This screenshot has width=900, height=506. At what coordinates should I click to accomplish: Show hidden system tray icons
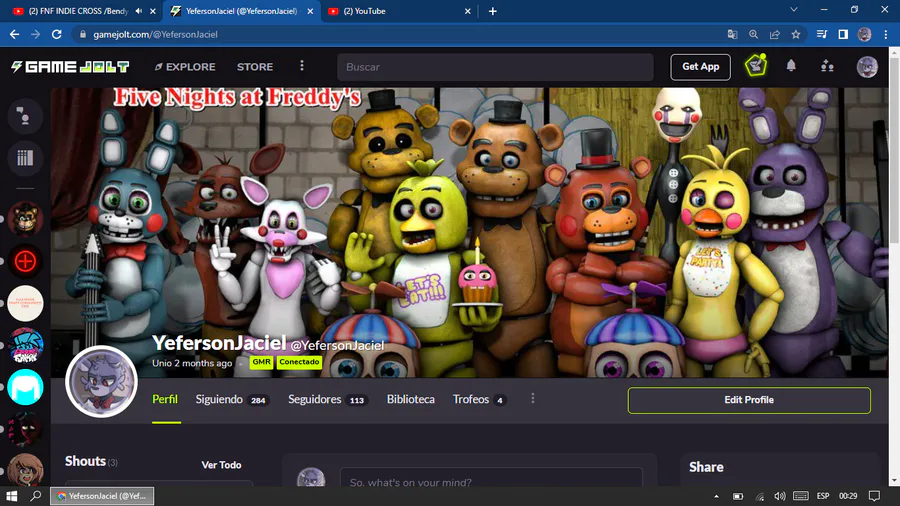pos(716,496)
